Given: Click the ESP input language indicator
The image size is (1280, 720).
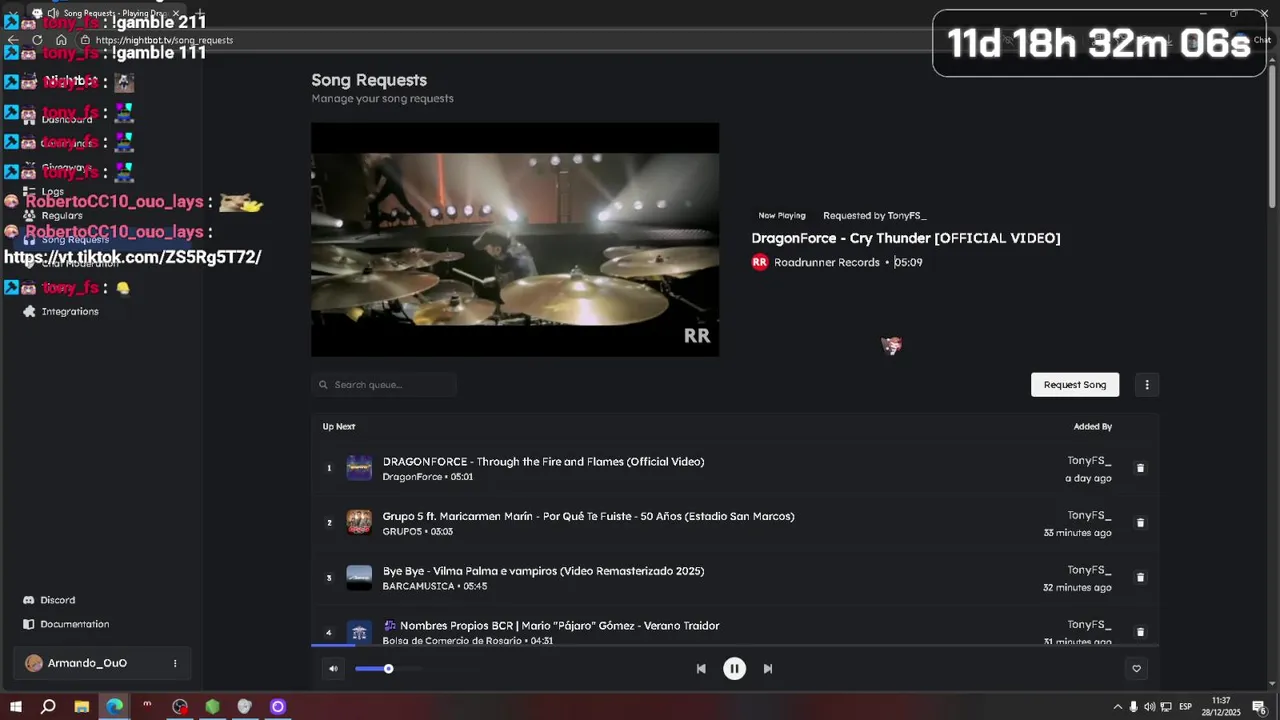Looking at the screenshot, I should 1185,707.
